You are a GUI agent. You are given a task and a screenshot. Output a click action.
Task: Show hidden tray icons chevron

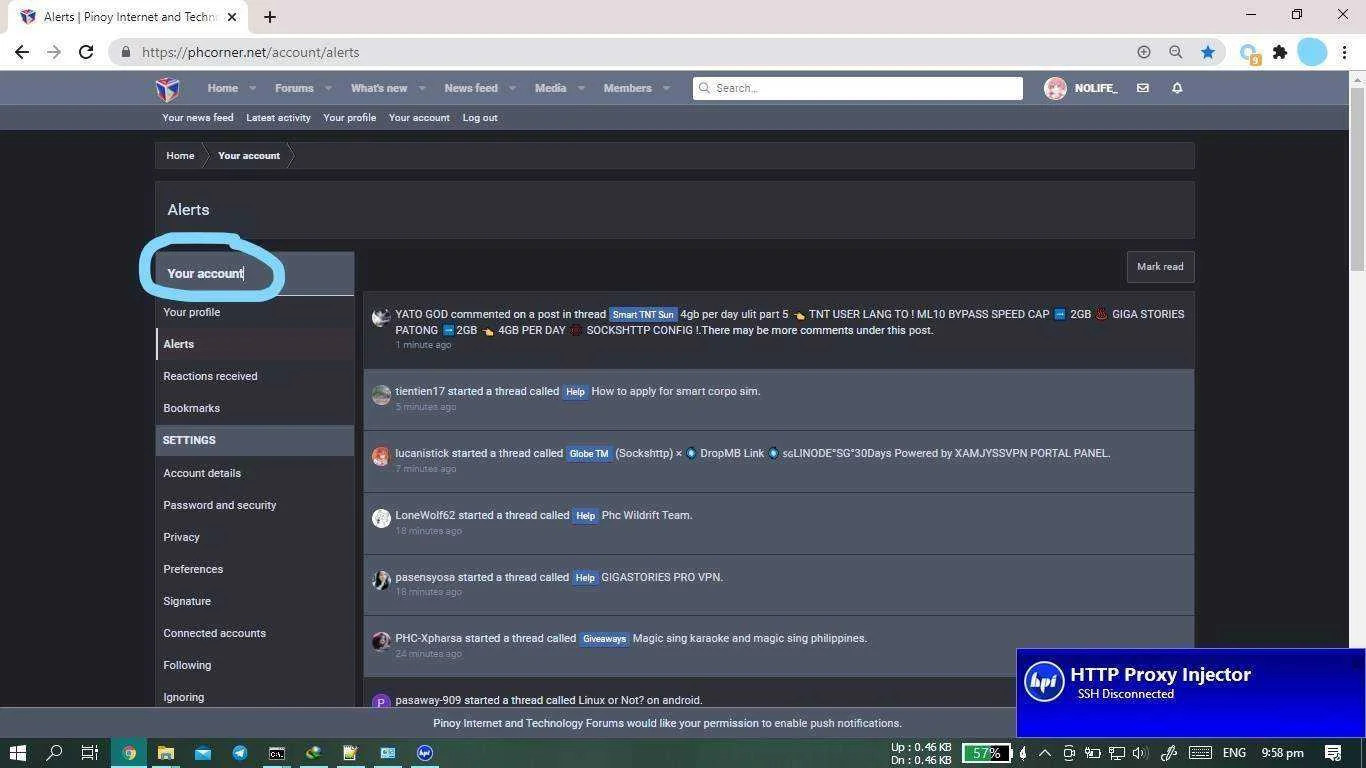pos(1045,752)
